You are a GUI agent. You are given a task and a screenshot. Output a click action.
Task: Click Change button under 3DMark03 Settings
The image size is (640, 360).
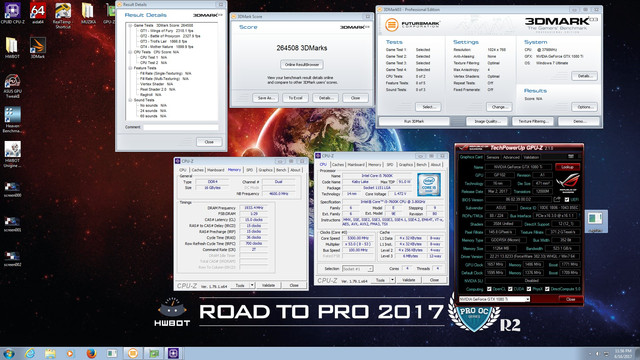click(x=499, y=107)
